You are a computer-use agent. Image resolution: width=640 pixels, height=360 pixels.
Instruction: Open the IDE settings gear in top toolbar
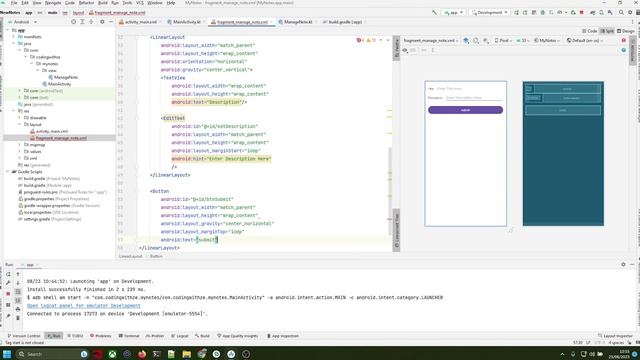pyautogui.click(x=630, y=13)
